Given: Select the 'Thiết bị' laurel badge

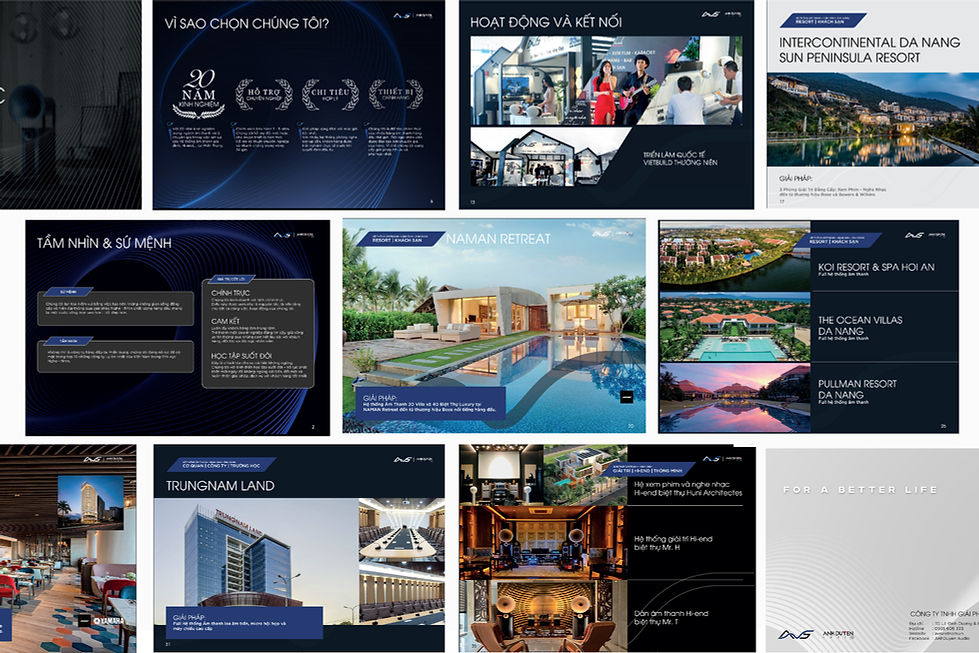Looking at the screenshot, I should (396, 95).
